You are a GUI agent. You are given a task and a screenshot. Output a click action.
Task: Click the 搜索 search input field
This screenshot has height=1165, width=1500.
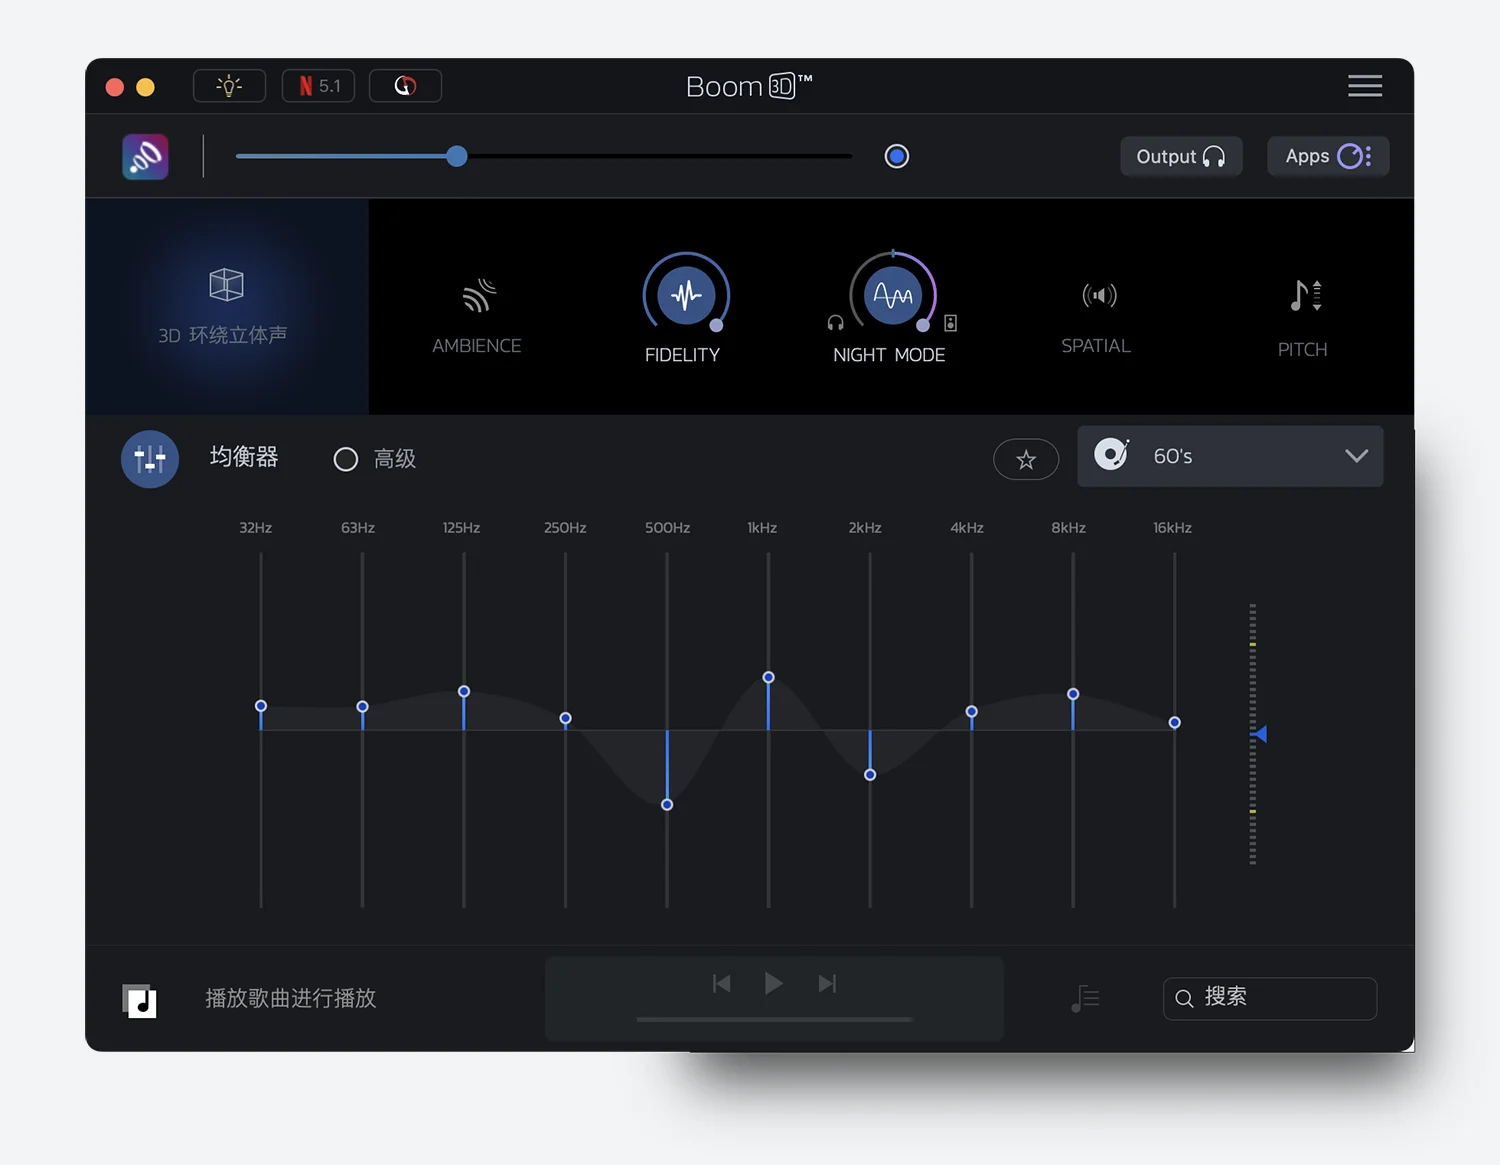1270,998
